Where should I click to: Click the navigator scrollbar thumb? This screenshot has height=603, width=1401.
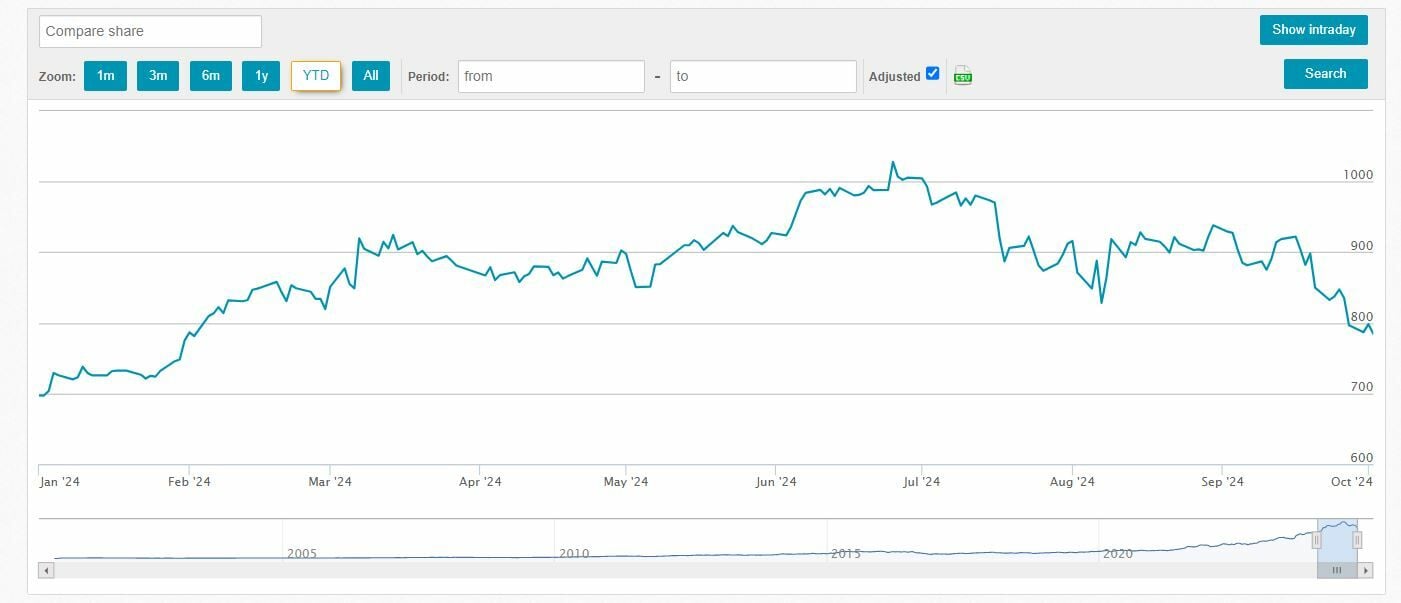1337,570
